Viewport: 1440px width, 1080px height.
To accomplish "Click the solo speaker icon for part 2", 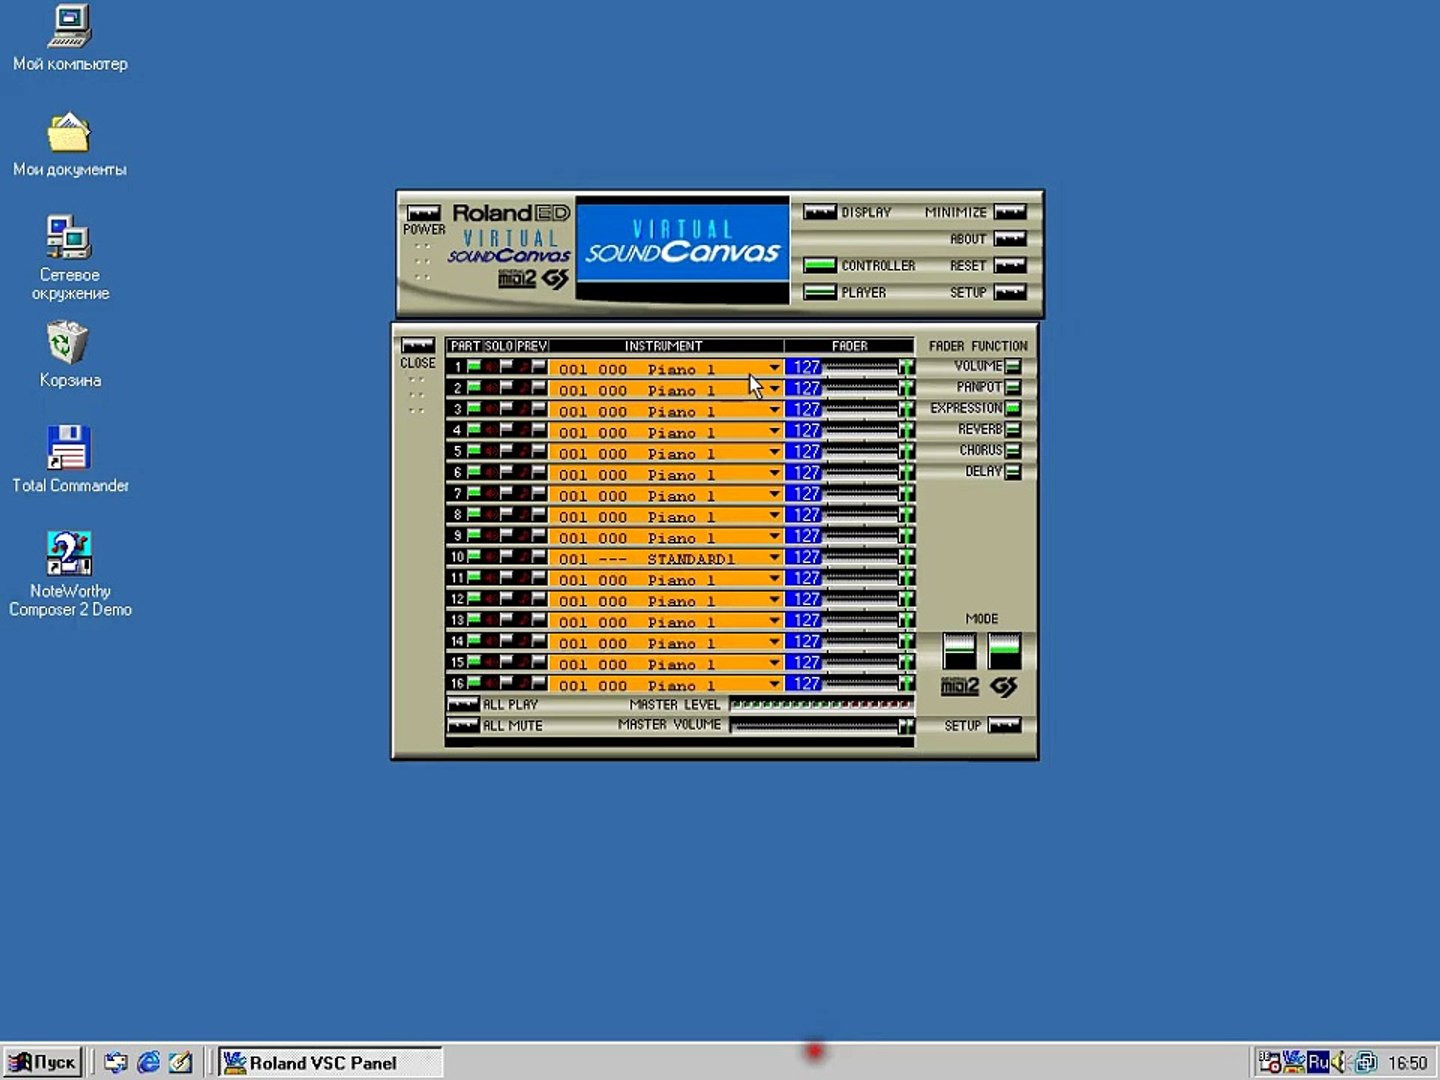I will coord(491,388).
